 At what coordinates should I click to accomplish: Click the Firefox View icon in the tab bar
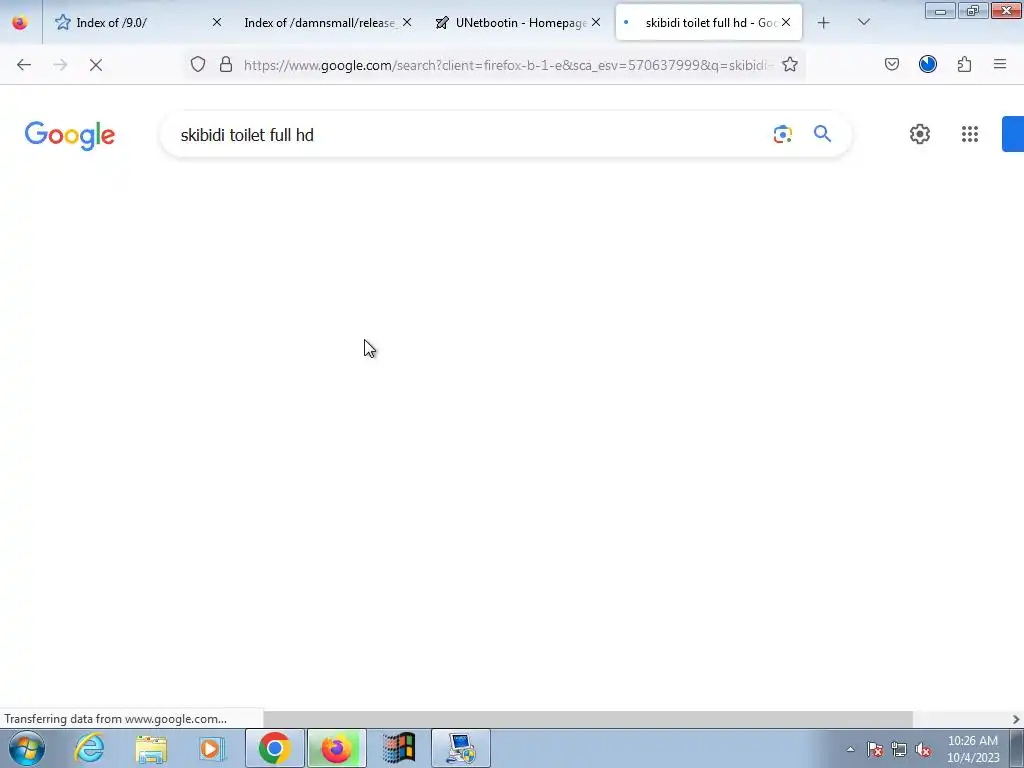20,22
